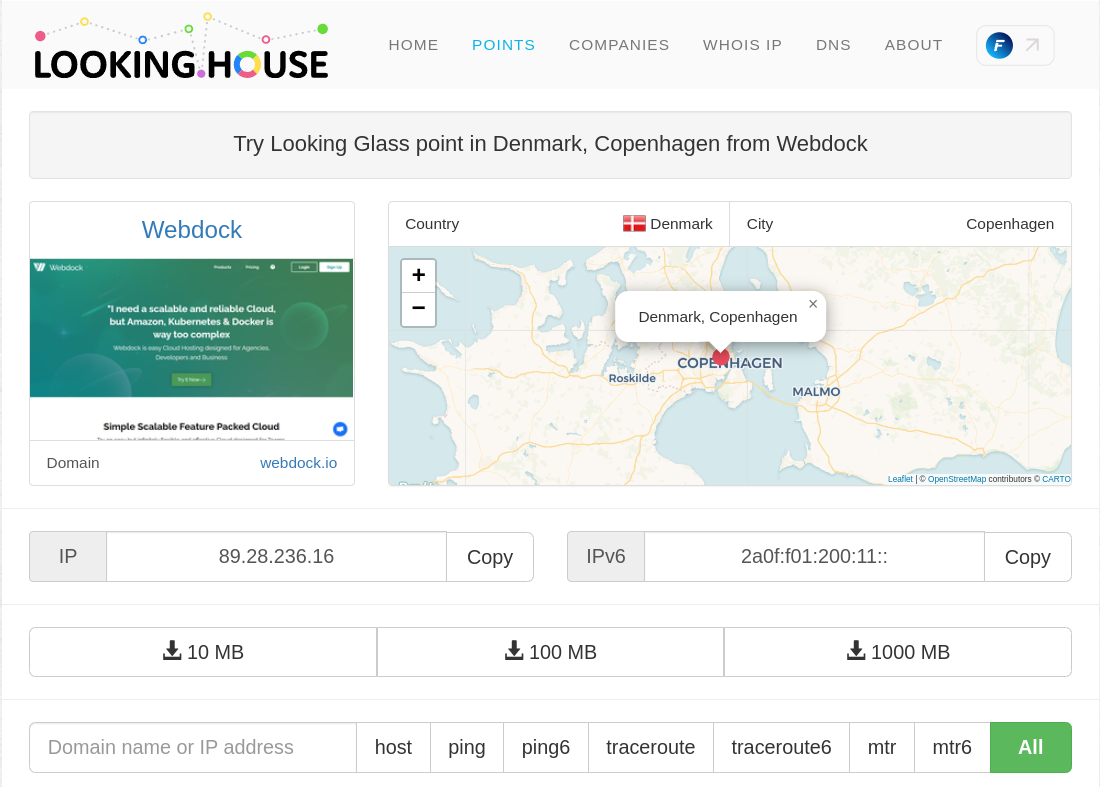Zoom out on the map
Image resolution: width=1100 pixels, height=787 pixels.
click(x=418, y=308)
